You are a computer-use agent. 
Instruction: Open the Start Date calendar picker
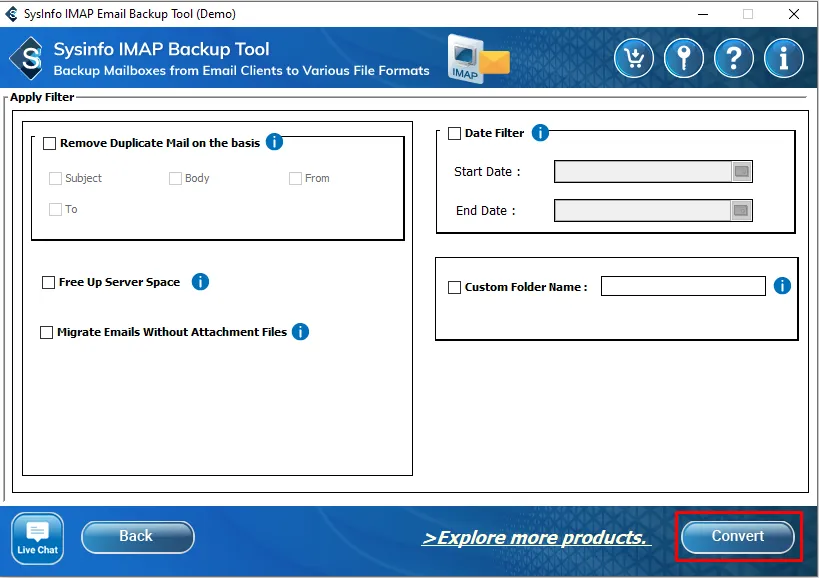tap(741, 172)
